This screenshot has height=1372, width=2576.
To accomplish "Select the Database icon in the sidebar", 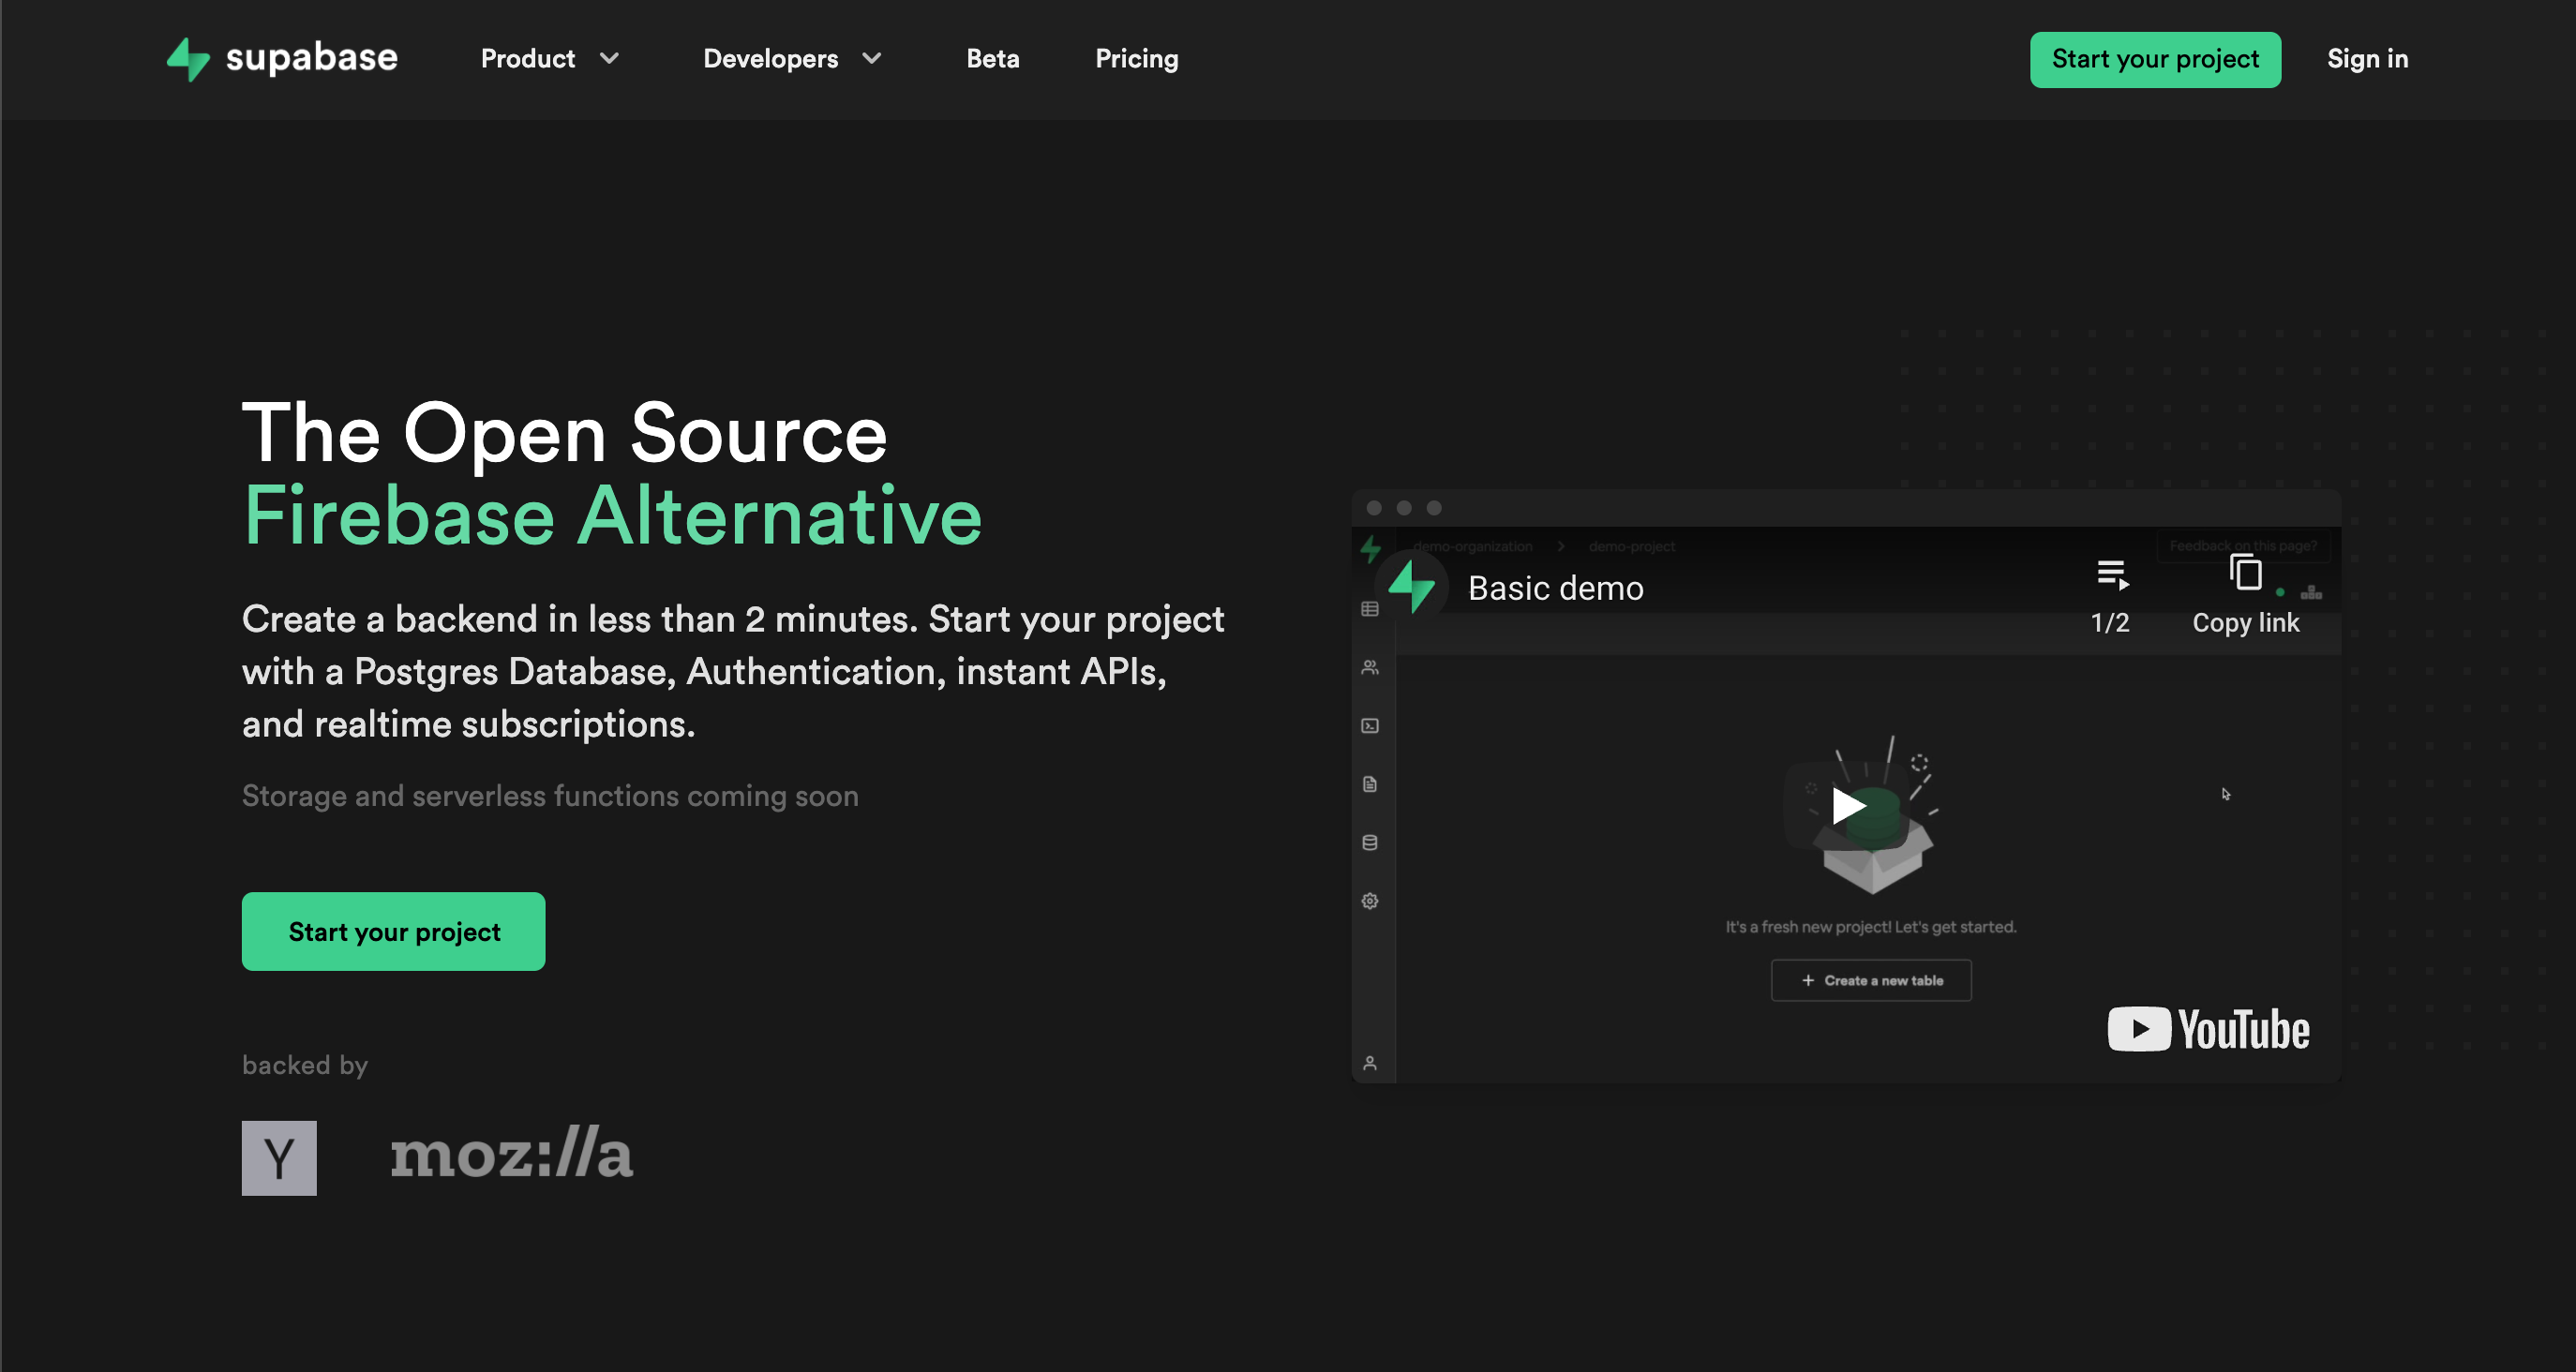I will tap(1370, 842).
